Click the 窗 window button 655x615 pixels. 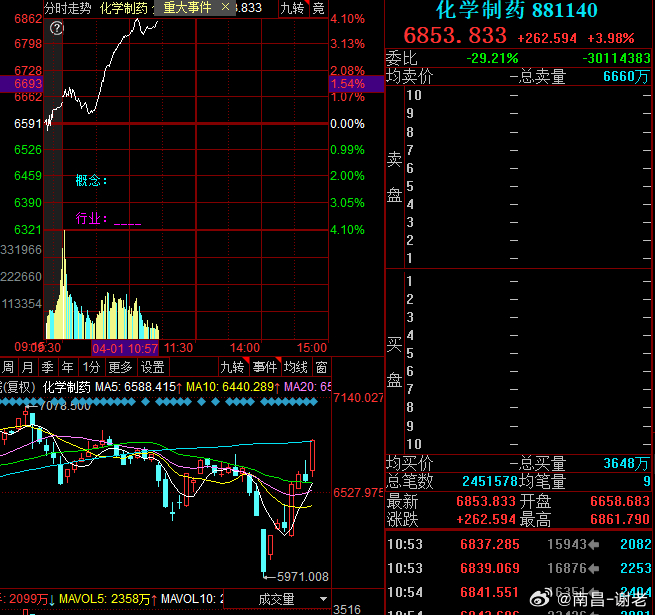pos(321,367)
